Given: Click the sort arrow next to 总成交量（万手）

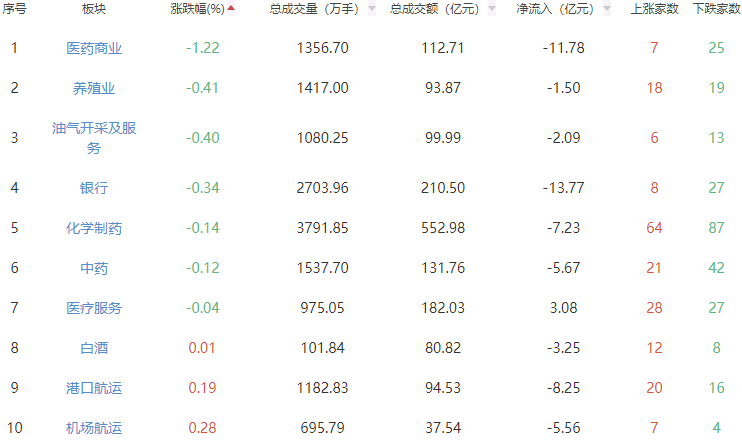Looking at the screenshot, I should coord(372,9).
